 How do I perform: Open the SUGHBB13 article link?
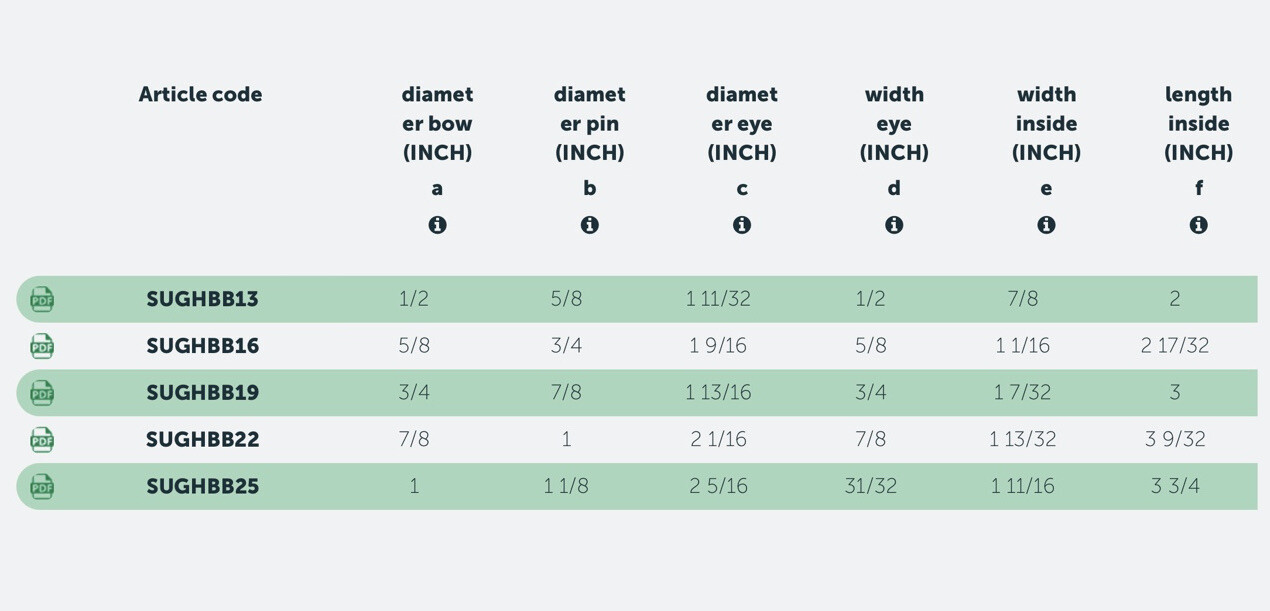(202, 299)
